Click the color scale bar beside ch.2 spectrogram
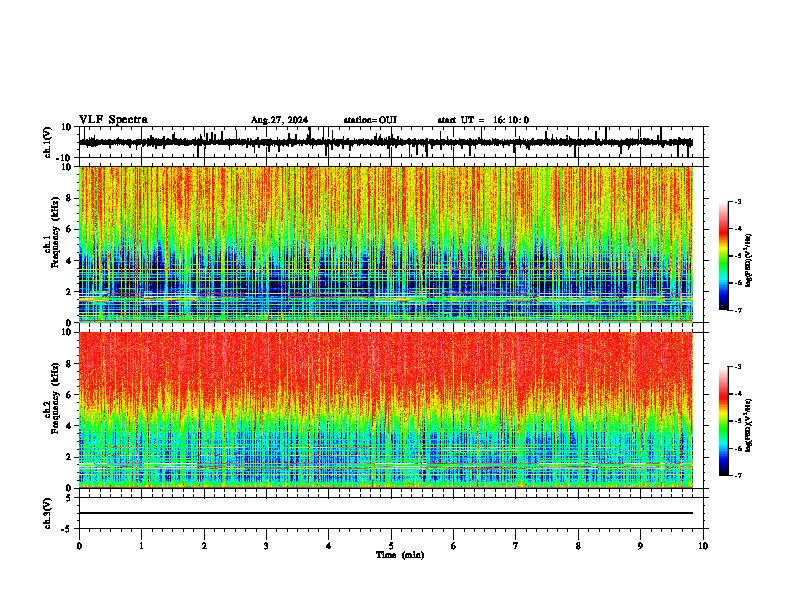This screenshot has width=792, height=612. pos(724,421)
